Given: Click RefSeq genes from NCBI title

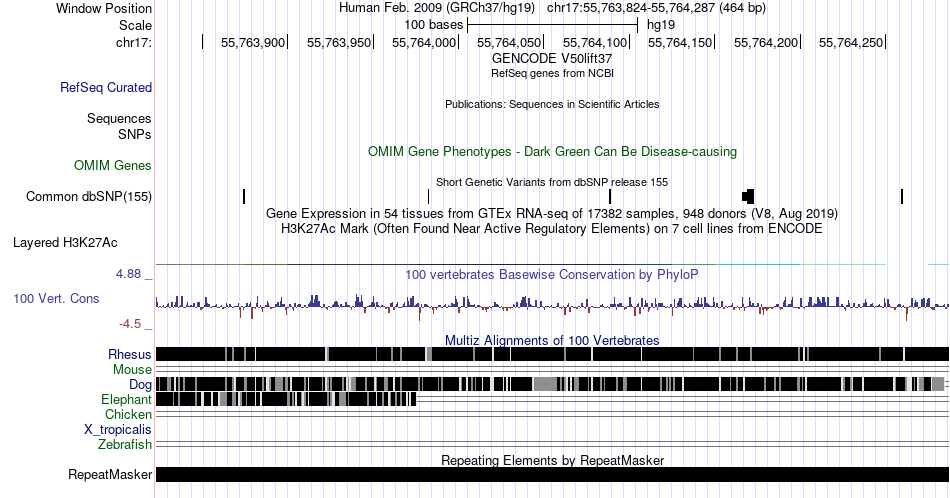Looking at the screenshot, I should [x=552, y=73].
